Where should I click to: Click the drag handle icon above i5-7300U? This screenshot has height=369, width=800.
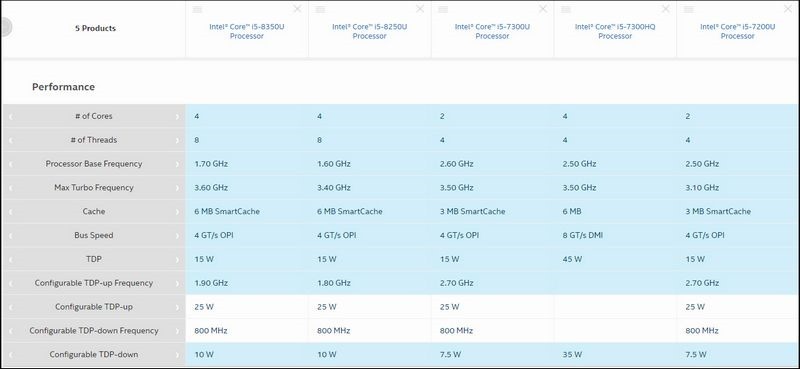(x=443, y=10)
